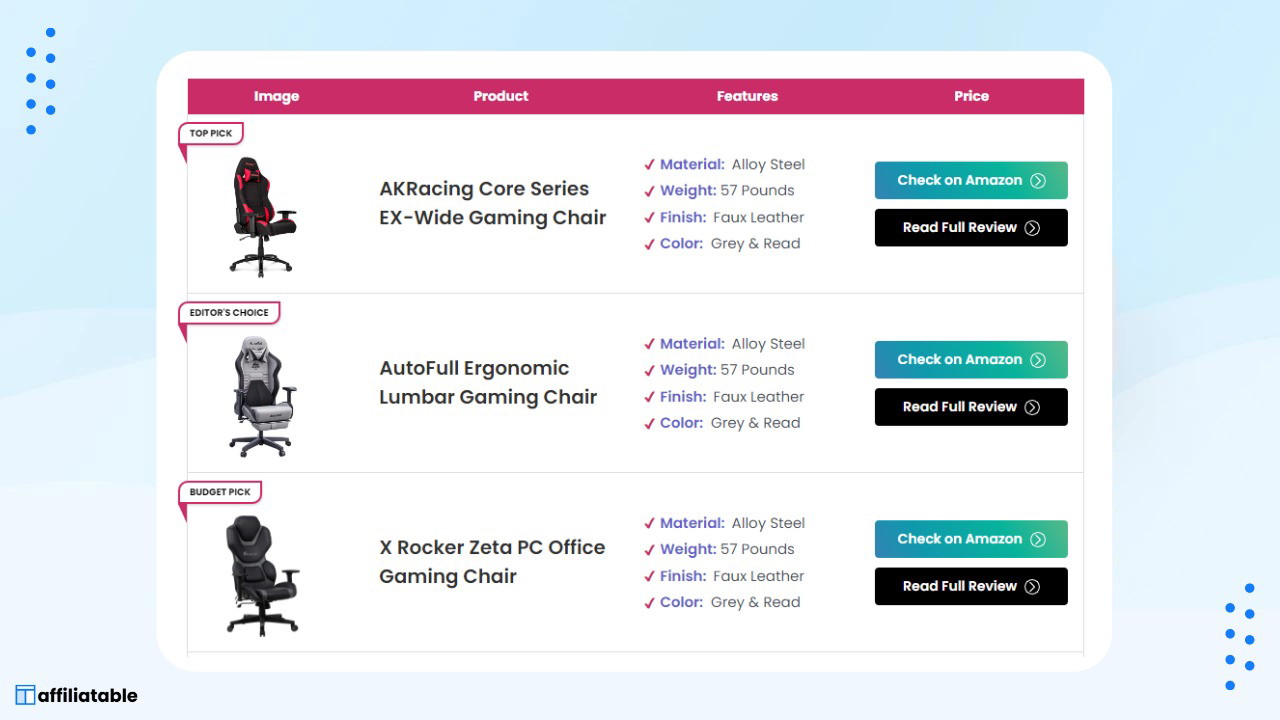Open Read Full Review for AKRacing chair
The height and width of the screenshot is (720, 1280).
971,228
